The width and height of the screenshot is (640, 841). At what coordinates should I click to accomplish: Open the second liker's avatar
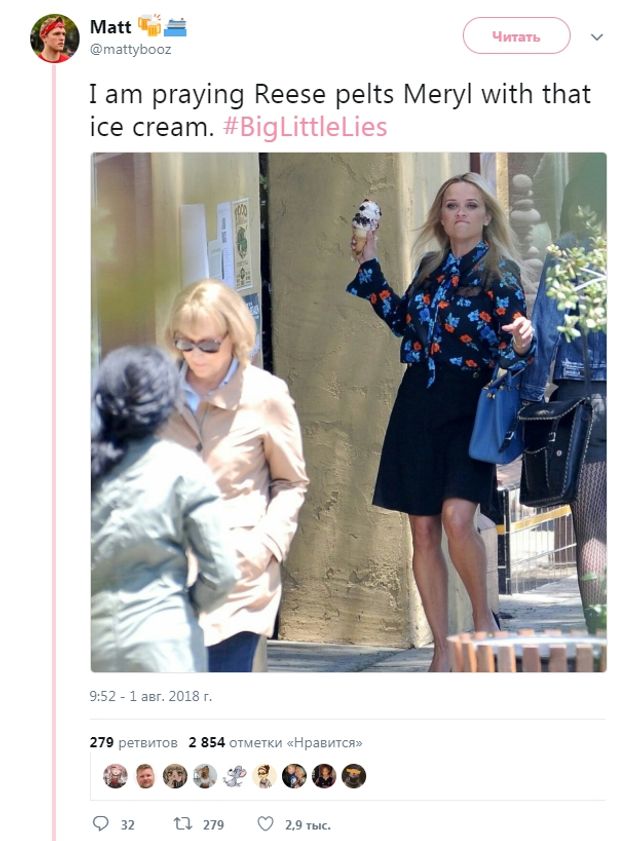point(145,776)
